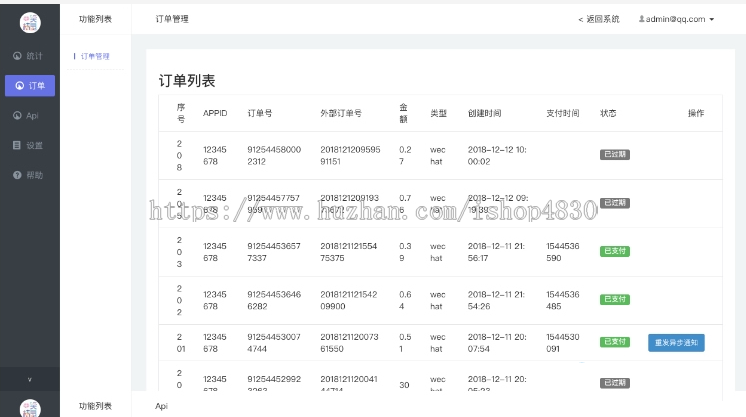Open the 设置 settings sidebar item

pyautogui.click(x=28, y=146)
